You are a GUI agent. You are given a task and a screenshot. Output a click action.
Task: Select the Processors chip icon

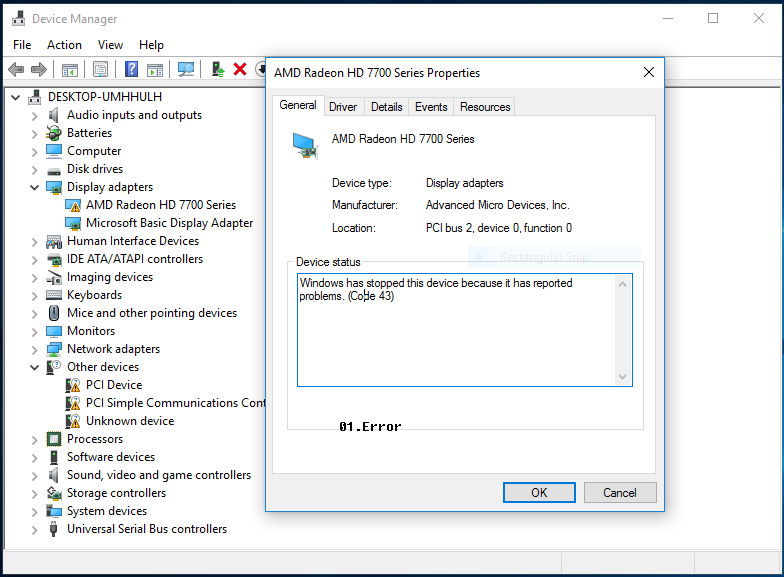(x=54, y=439)
